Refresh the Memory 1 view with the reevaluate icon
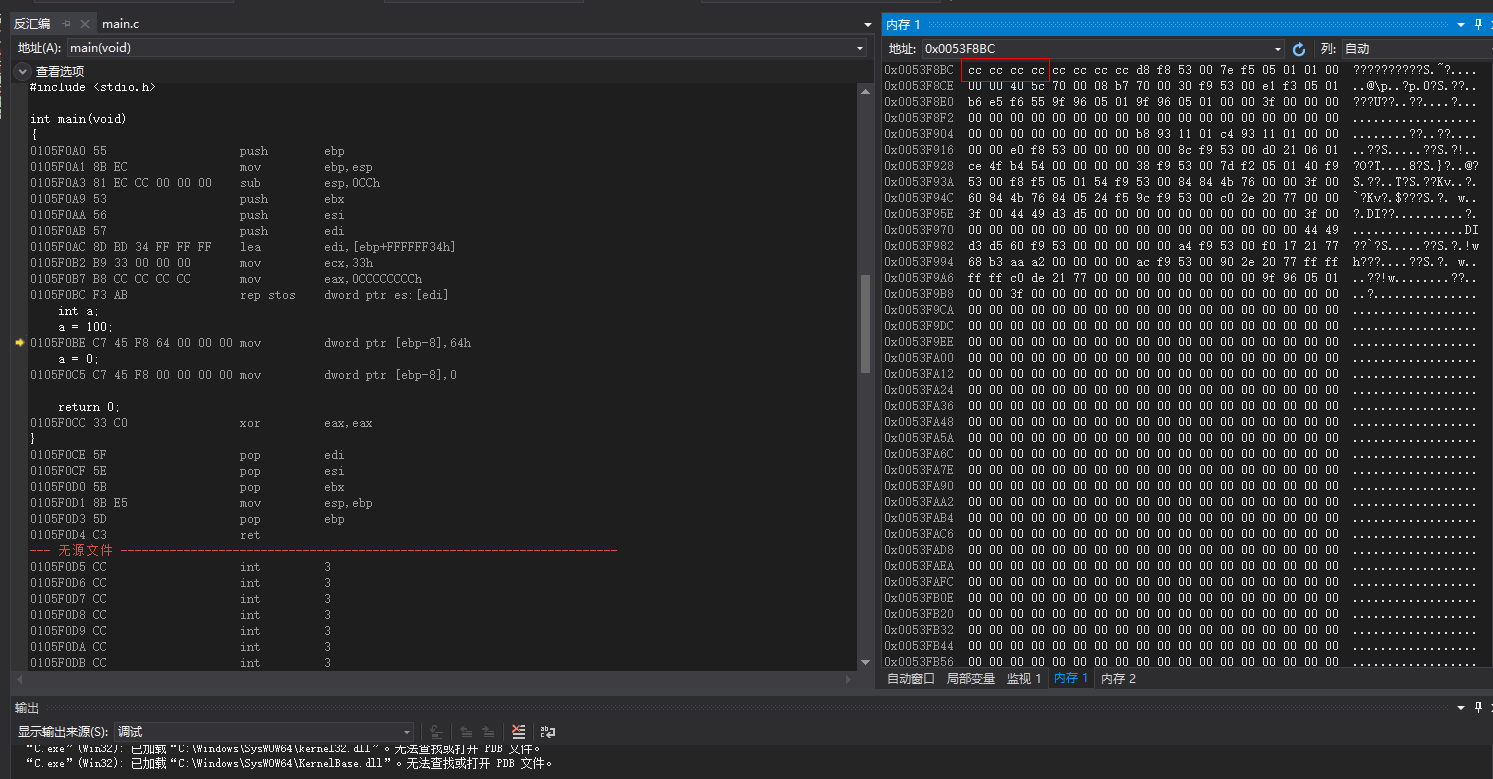1493x779 pixels. point(1299,49)
